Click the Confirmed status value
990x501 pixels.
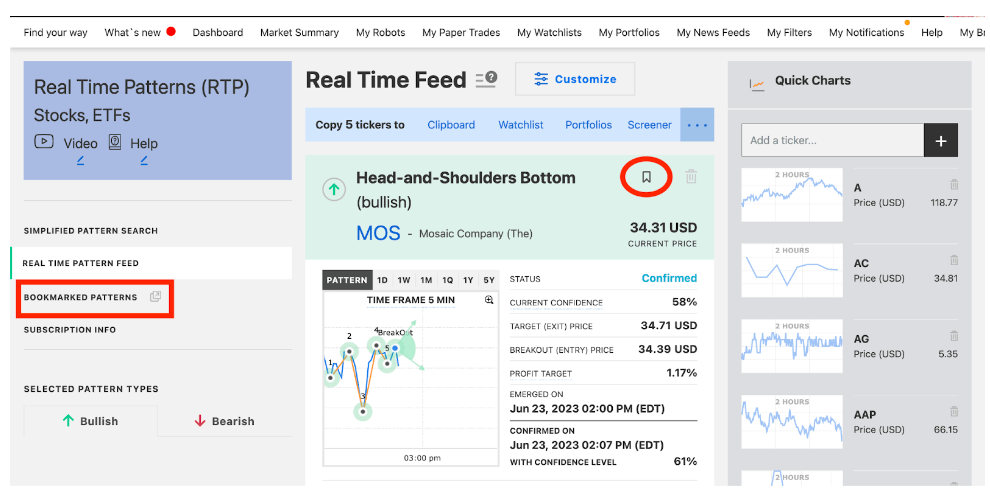669,278
